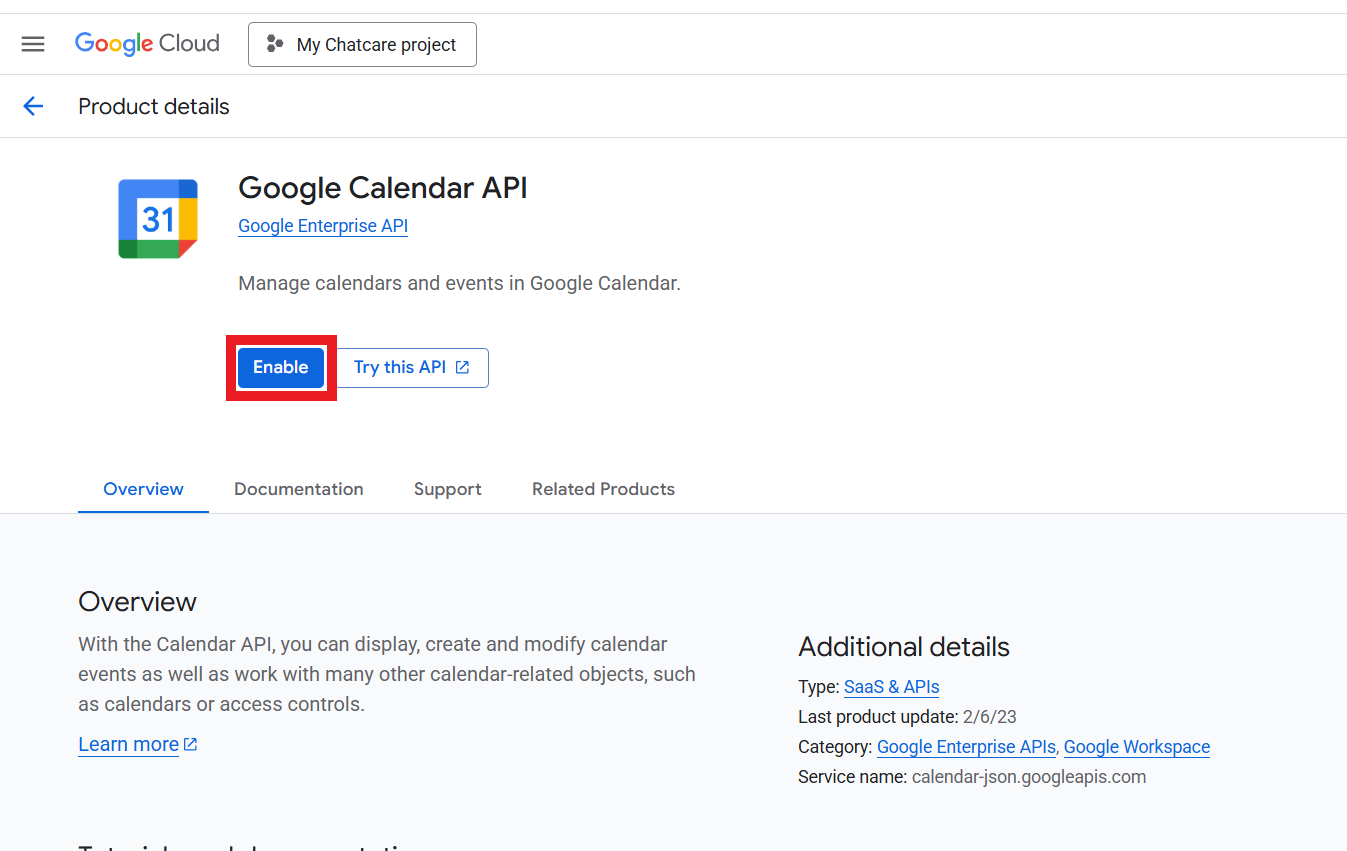
Task: Switch to the Documentation tab
Action: tap(299, 489)
